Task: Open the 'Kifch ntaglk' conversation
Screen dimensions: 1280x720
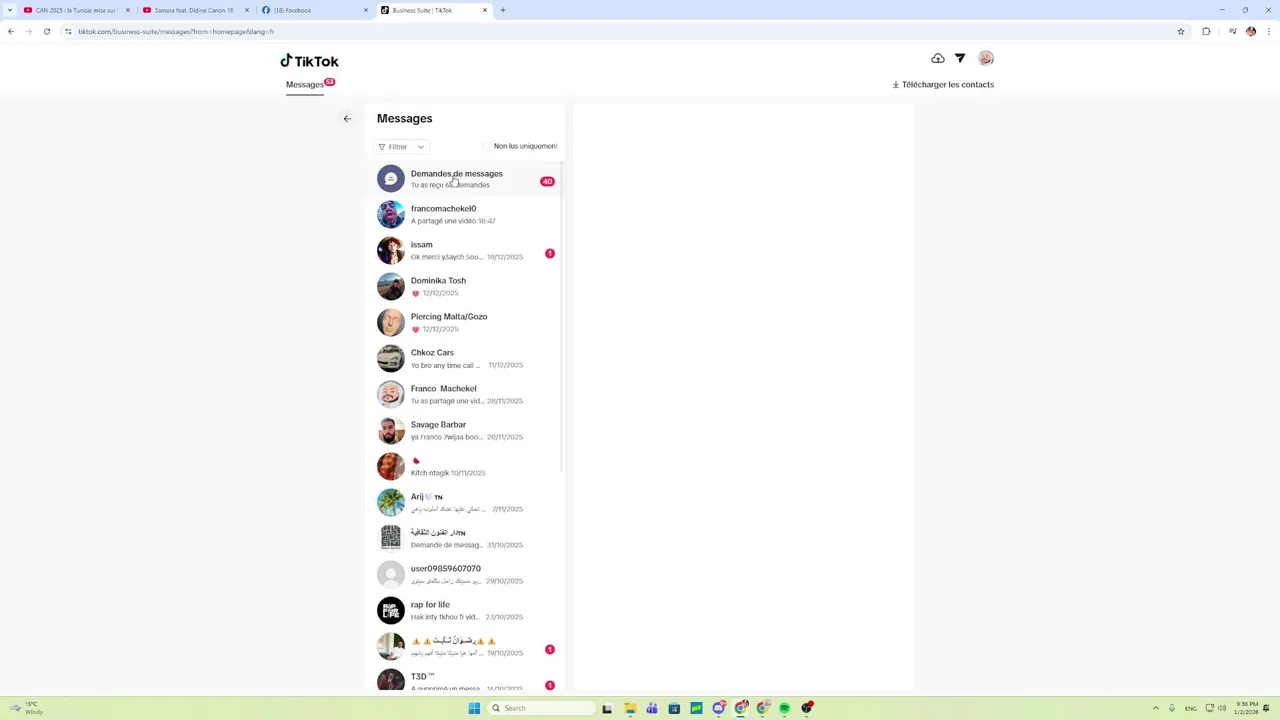Action: (x=465, y=466)
